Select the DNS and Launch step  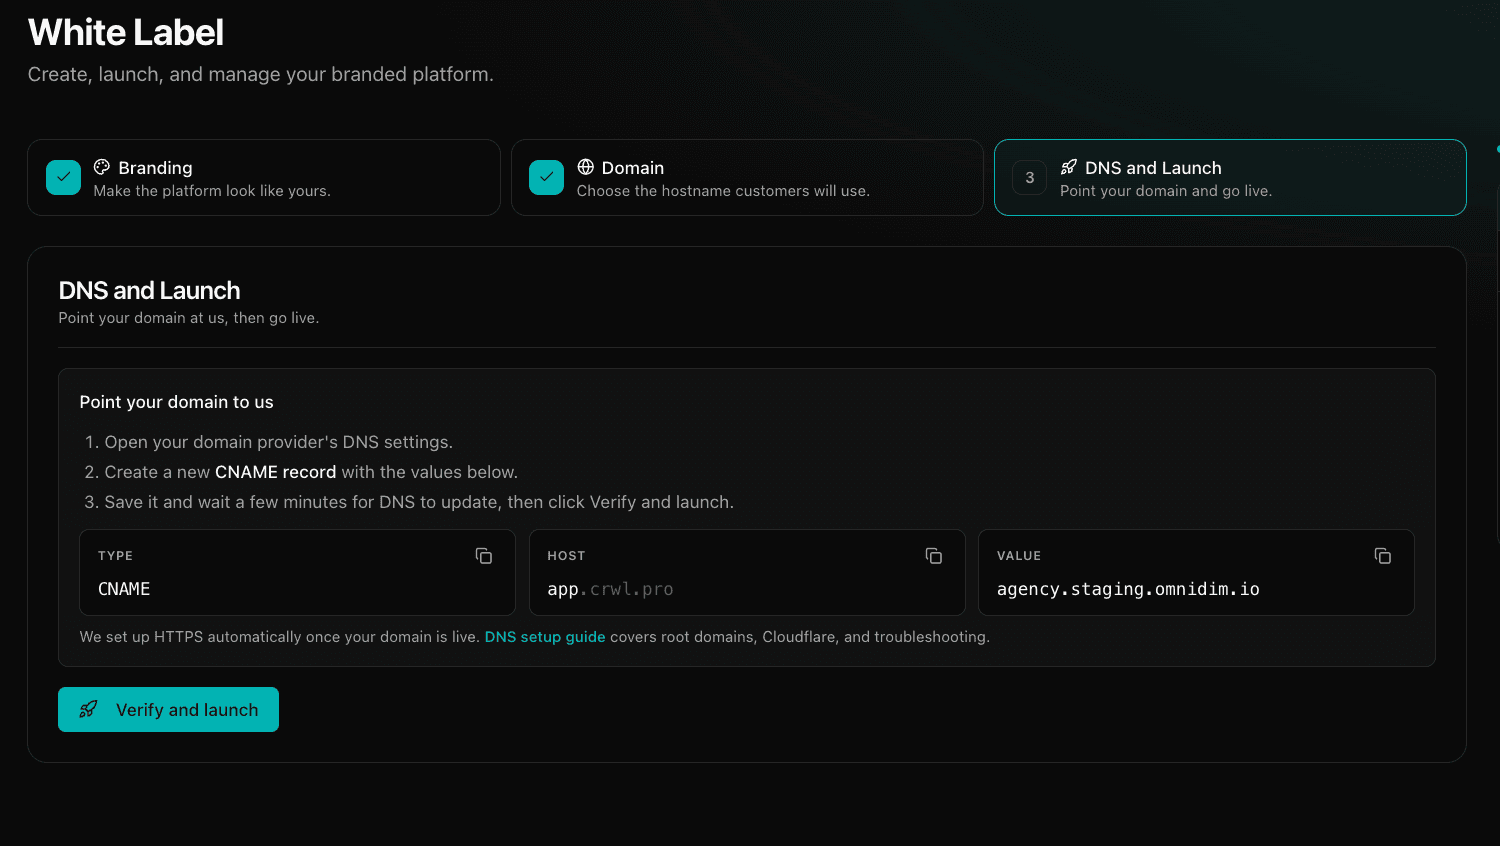click(1230, 177)
